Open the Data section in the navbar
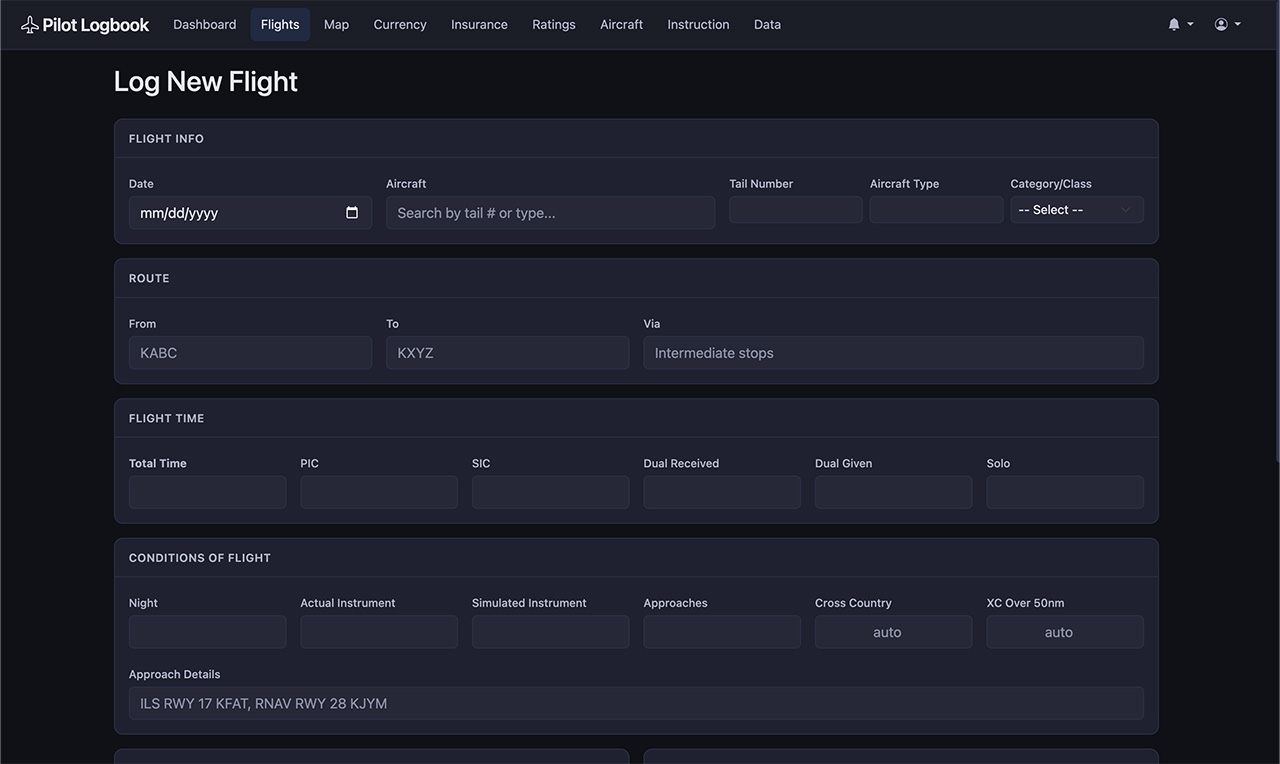1280x764 pixels. tap(767, 24)
